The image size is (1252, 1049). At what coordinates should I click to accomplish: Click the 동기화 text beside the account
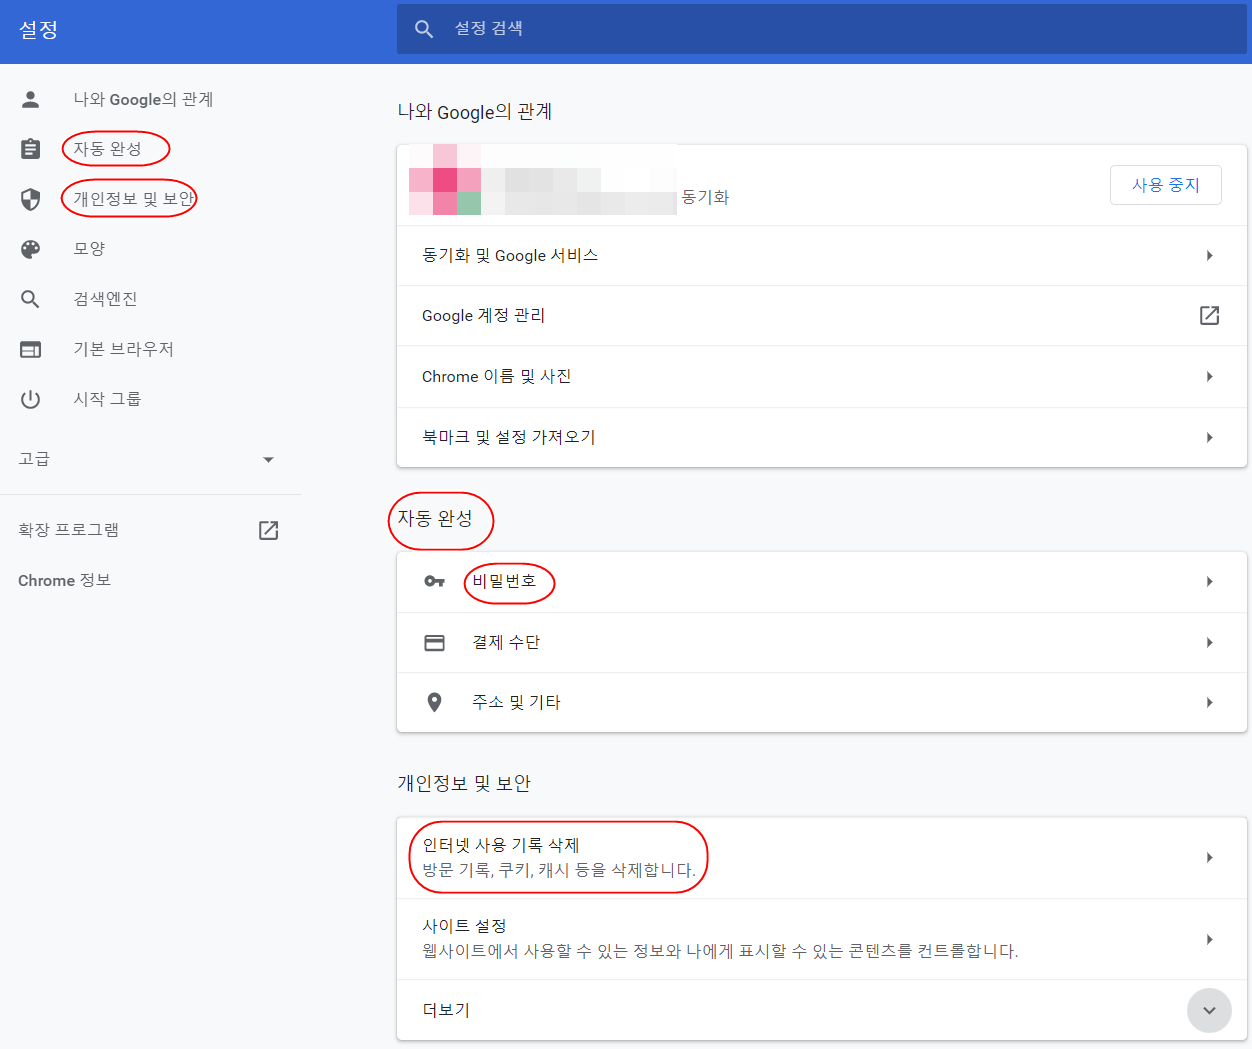point(705,197)
